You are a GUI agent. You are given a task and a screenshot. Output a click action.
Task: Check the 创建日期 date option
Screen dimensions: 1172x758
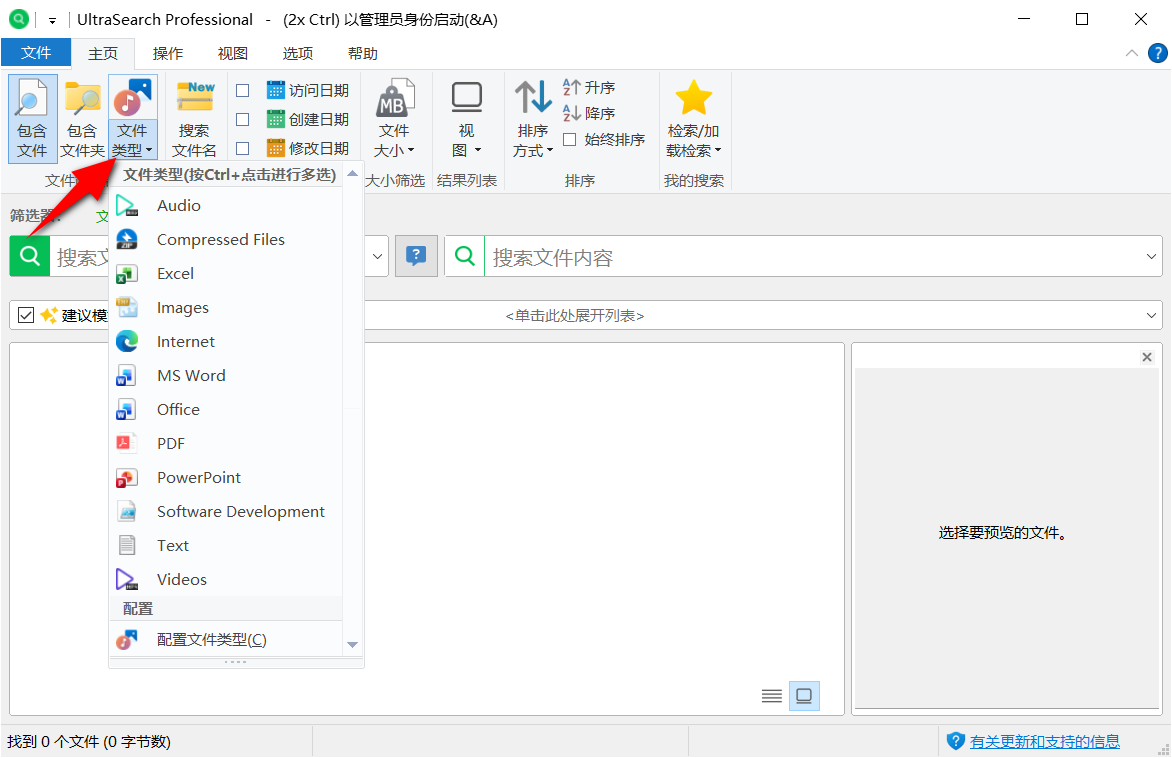(242, 118)
